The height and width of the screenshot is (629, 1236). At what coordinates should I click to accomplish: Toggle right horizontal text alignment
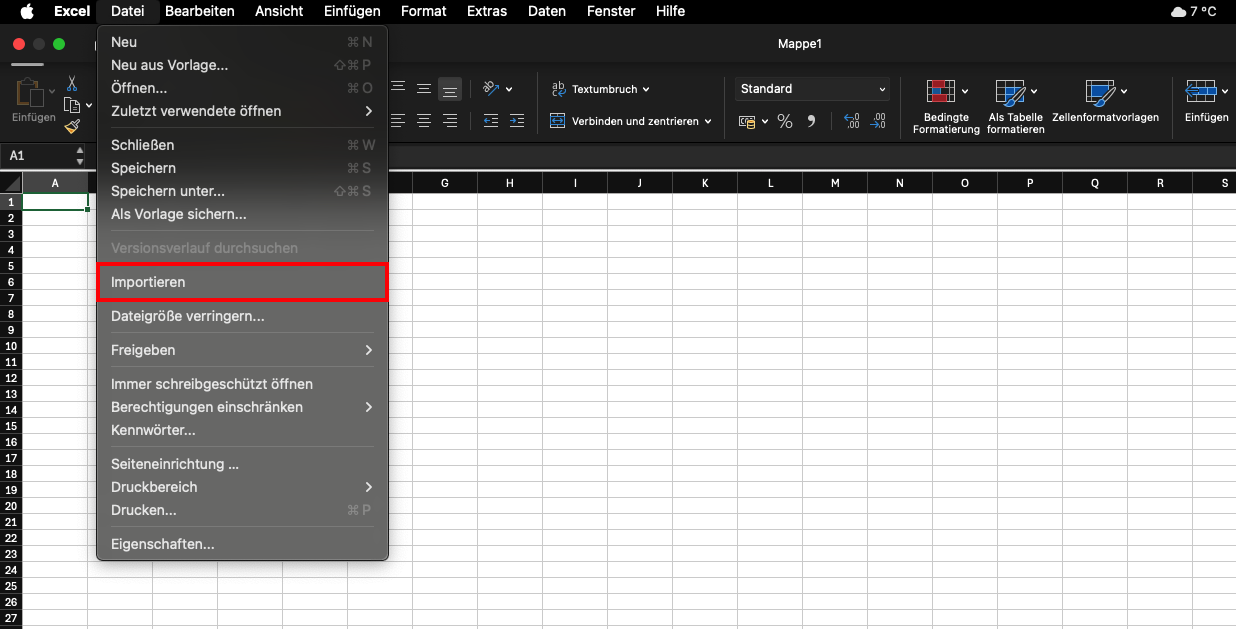point(450,121)
